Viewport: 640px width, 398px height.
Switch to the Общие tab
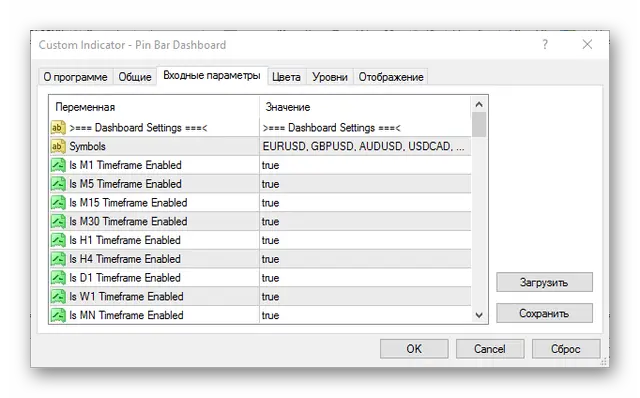pyautogui.click(x=135, y=77)
